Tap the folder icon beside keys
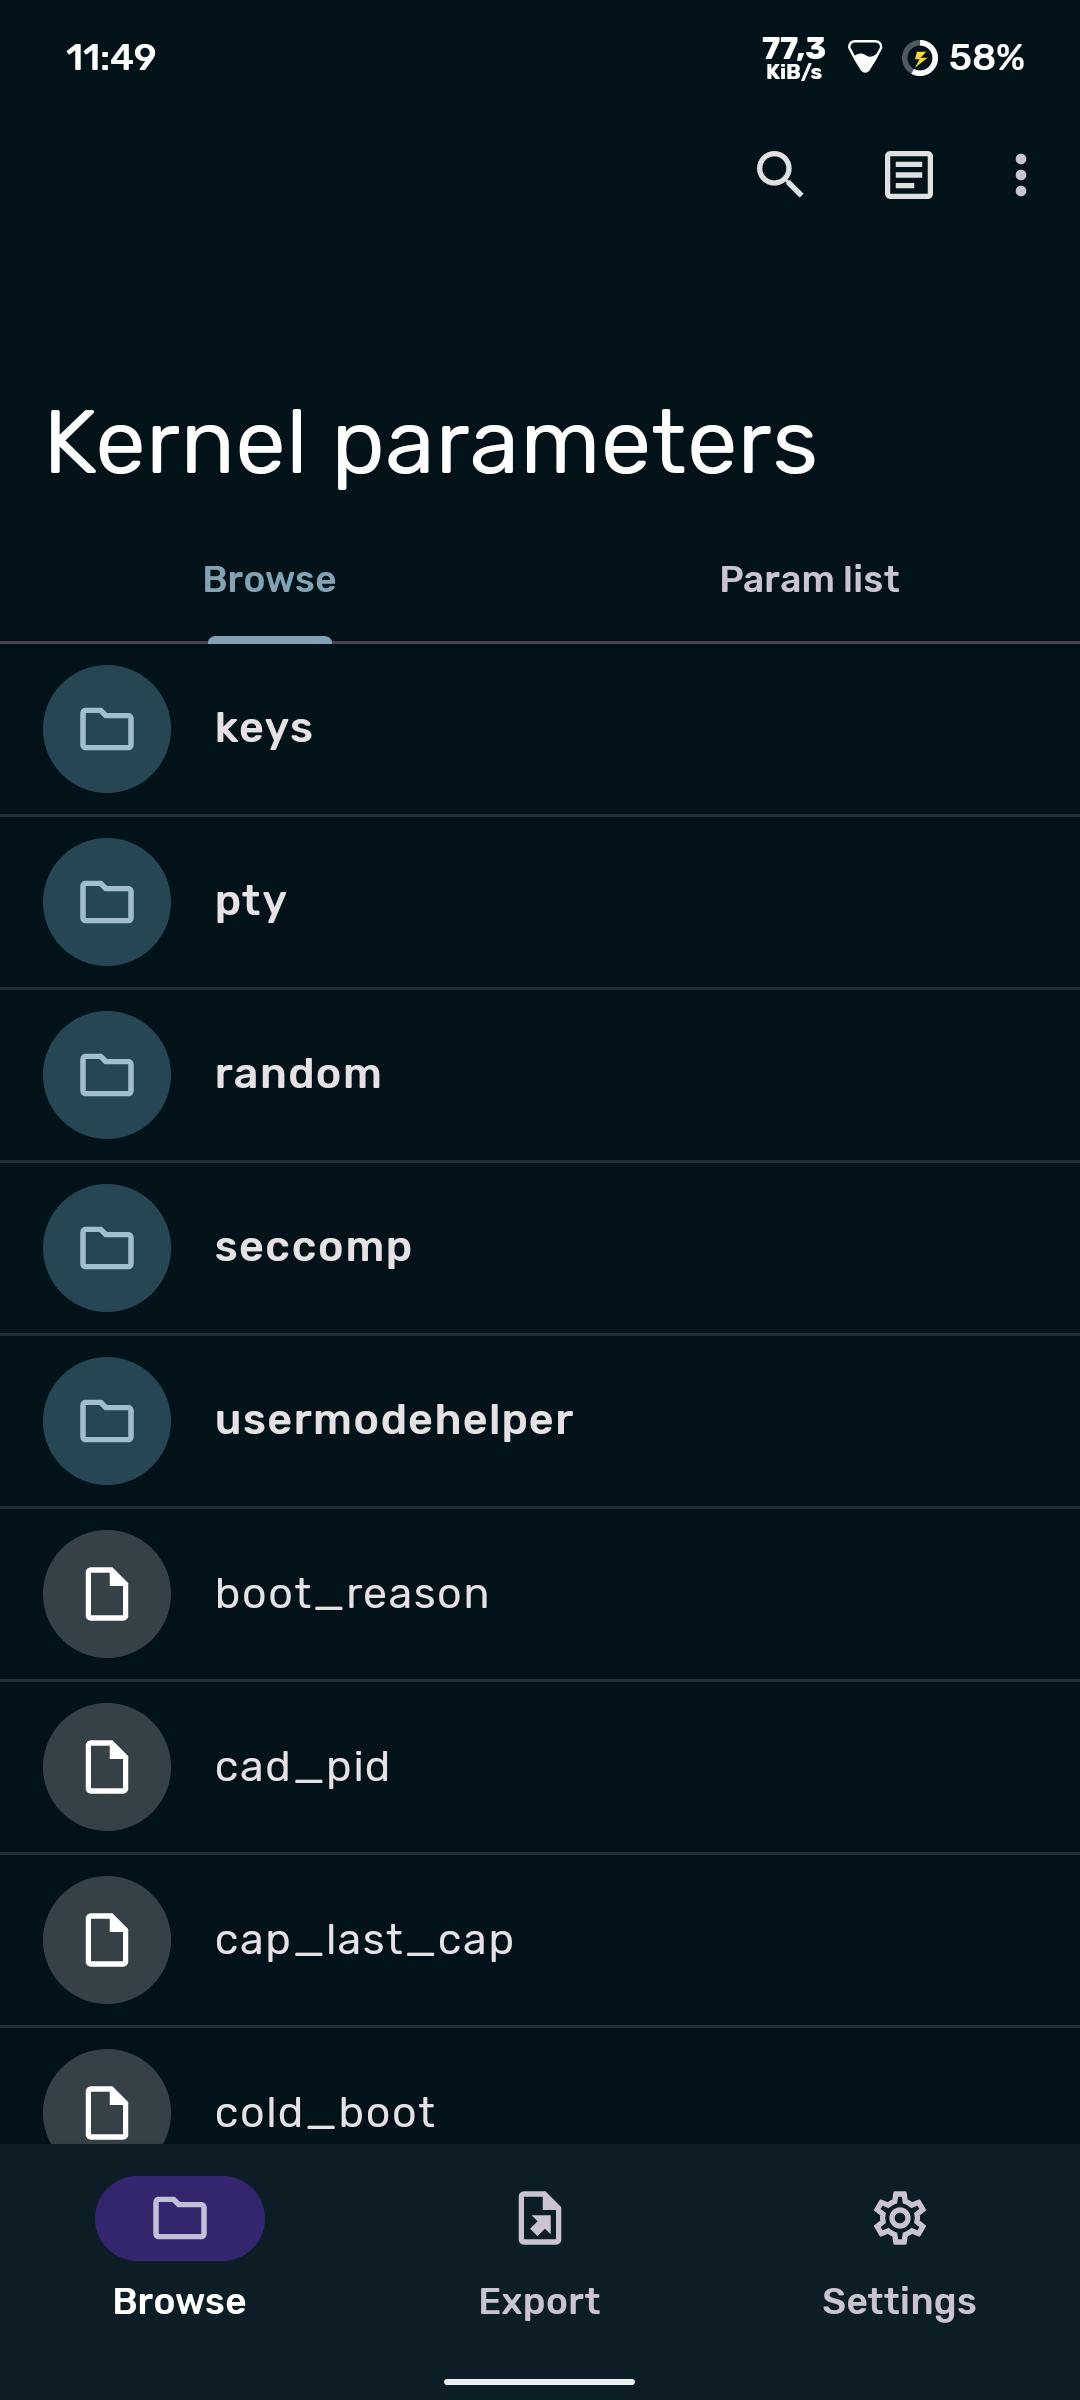The width and height of the screenshot is (1080, 2400). pos(107,729)
